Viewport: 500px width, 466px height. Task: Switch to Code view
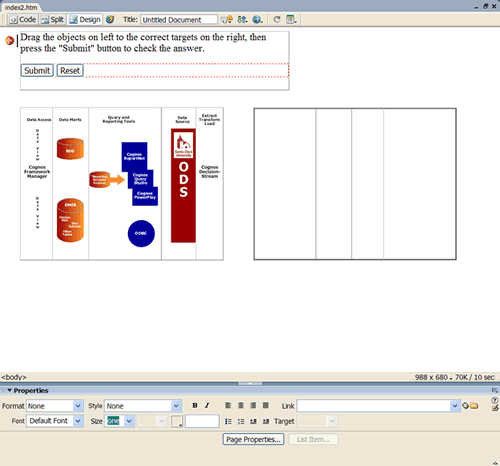(23, 20)
